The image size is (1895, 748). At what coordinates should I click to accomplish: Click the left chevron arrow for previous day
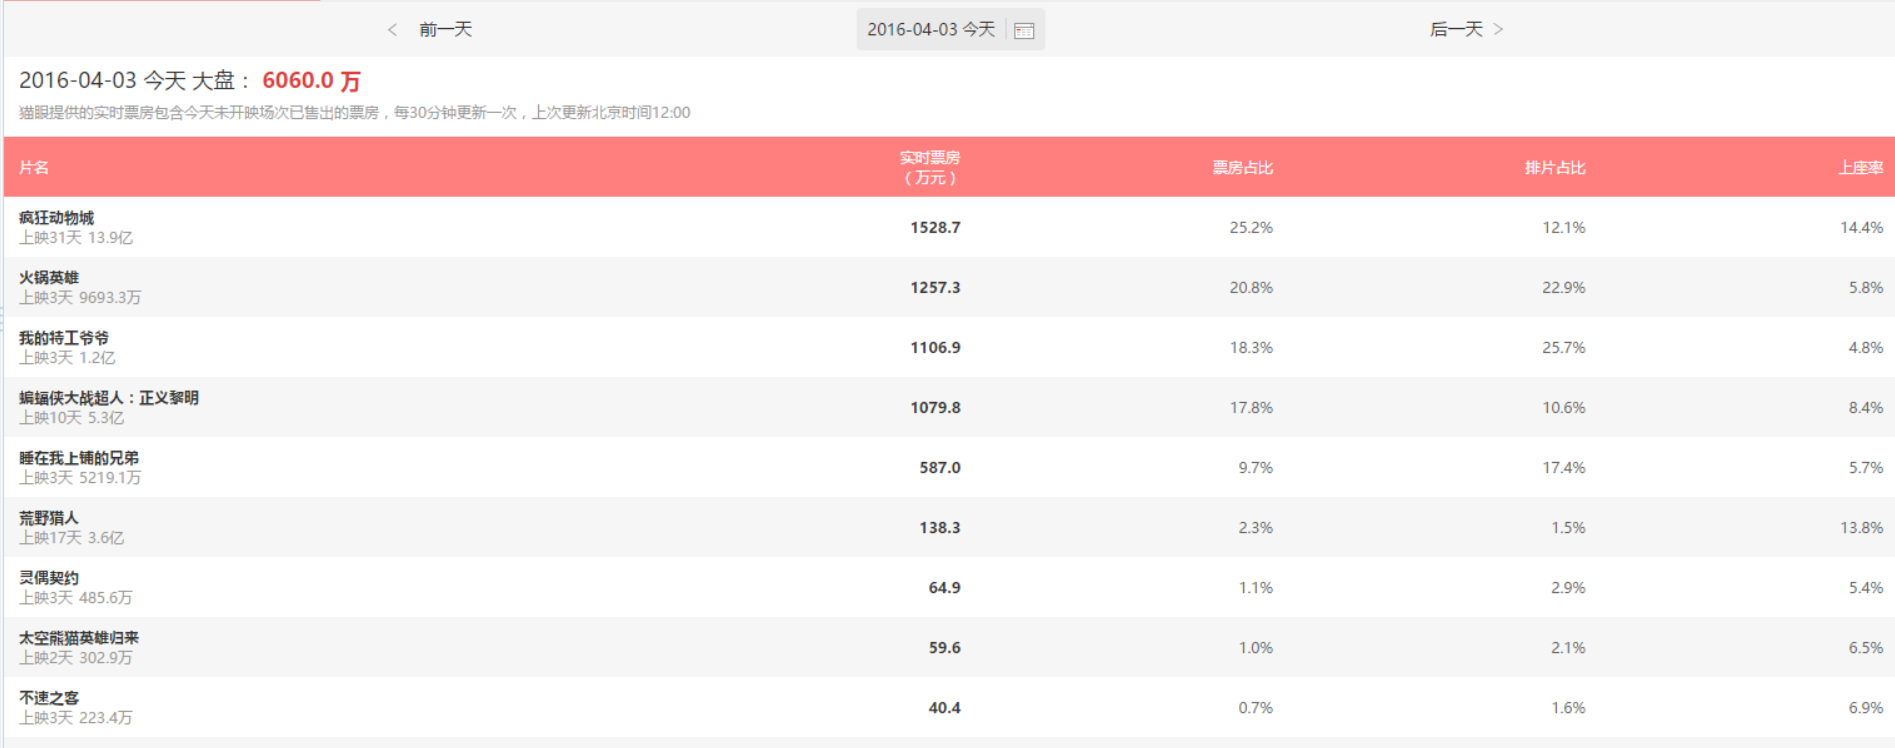coord(392,30)
